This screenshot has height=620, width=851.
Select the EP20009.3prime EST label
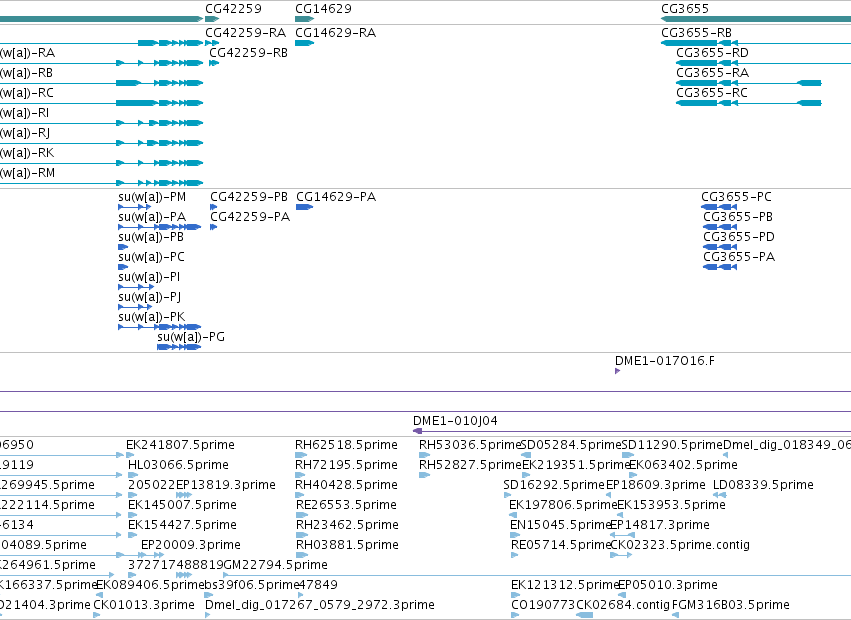(191, 545)
